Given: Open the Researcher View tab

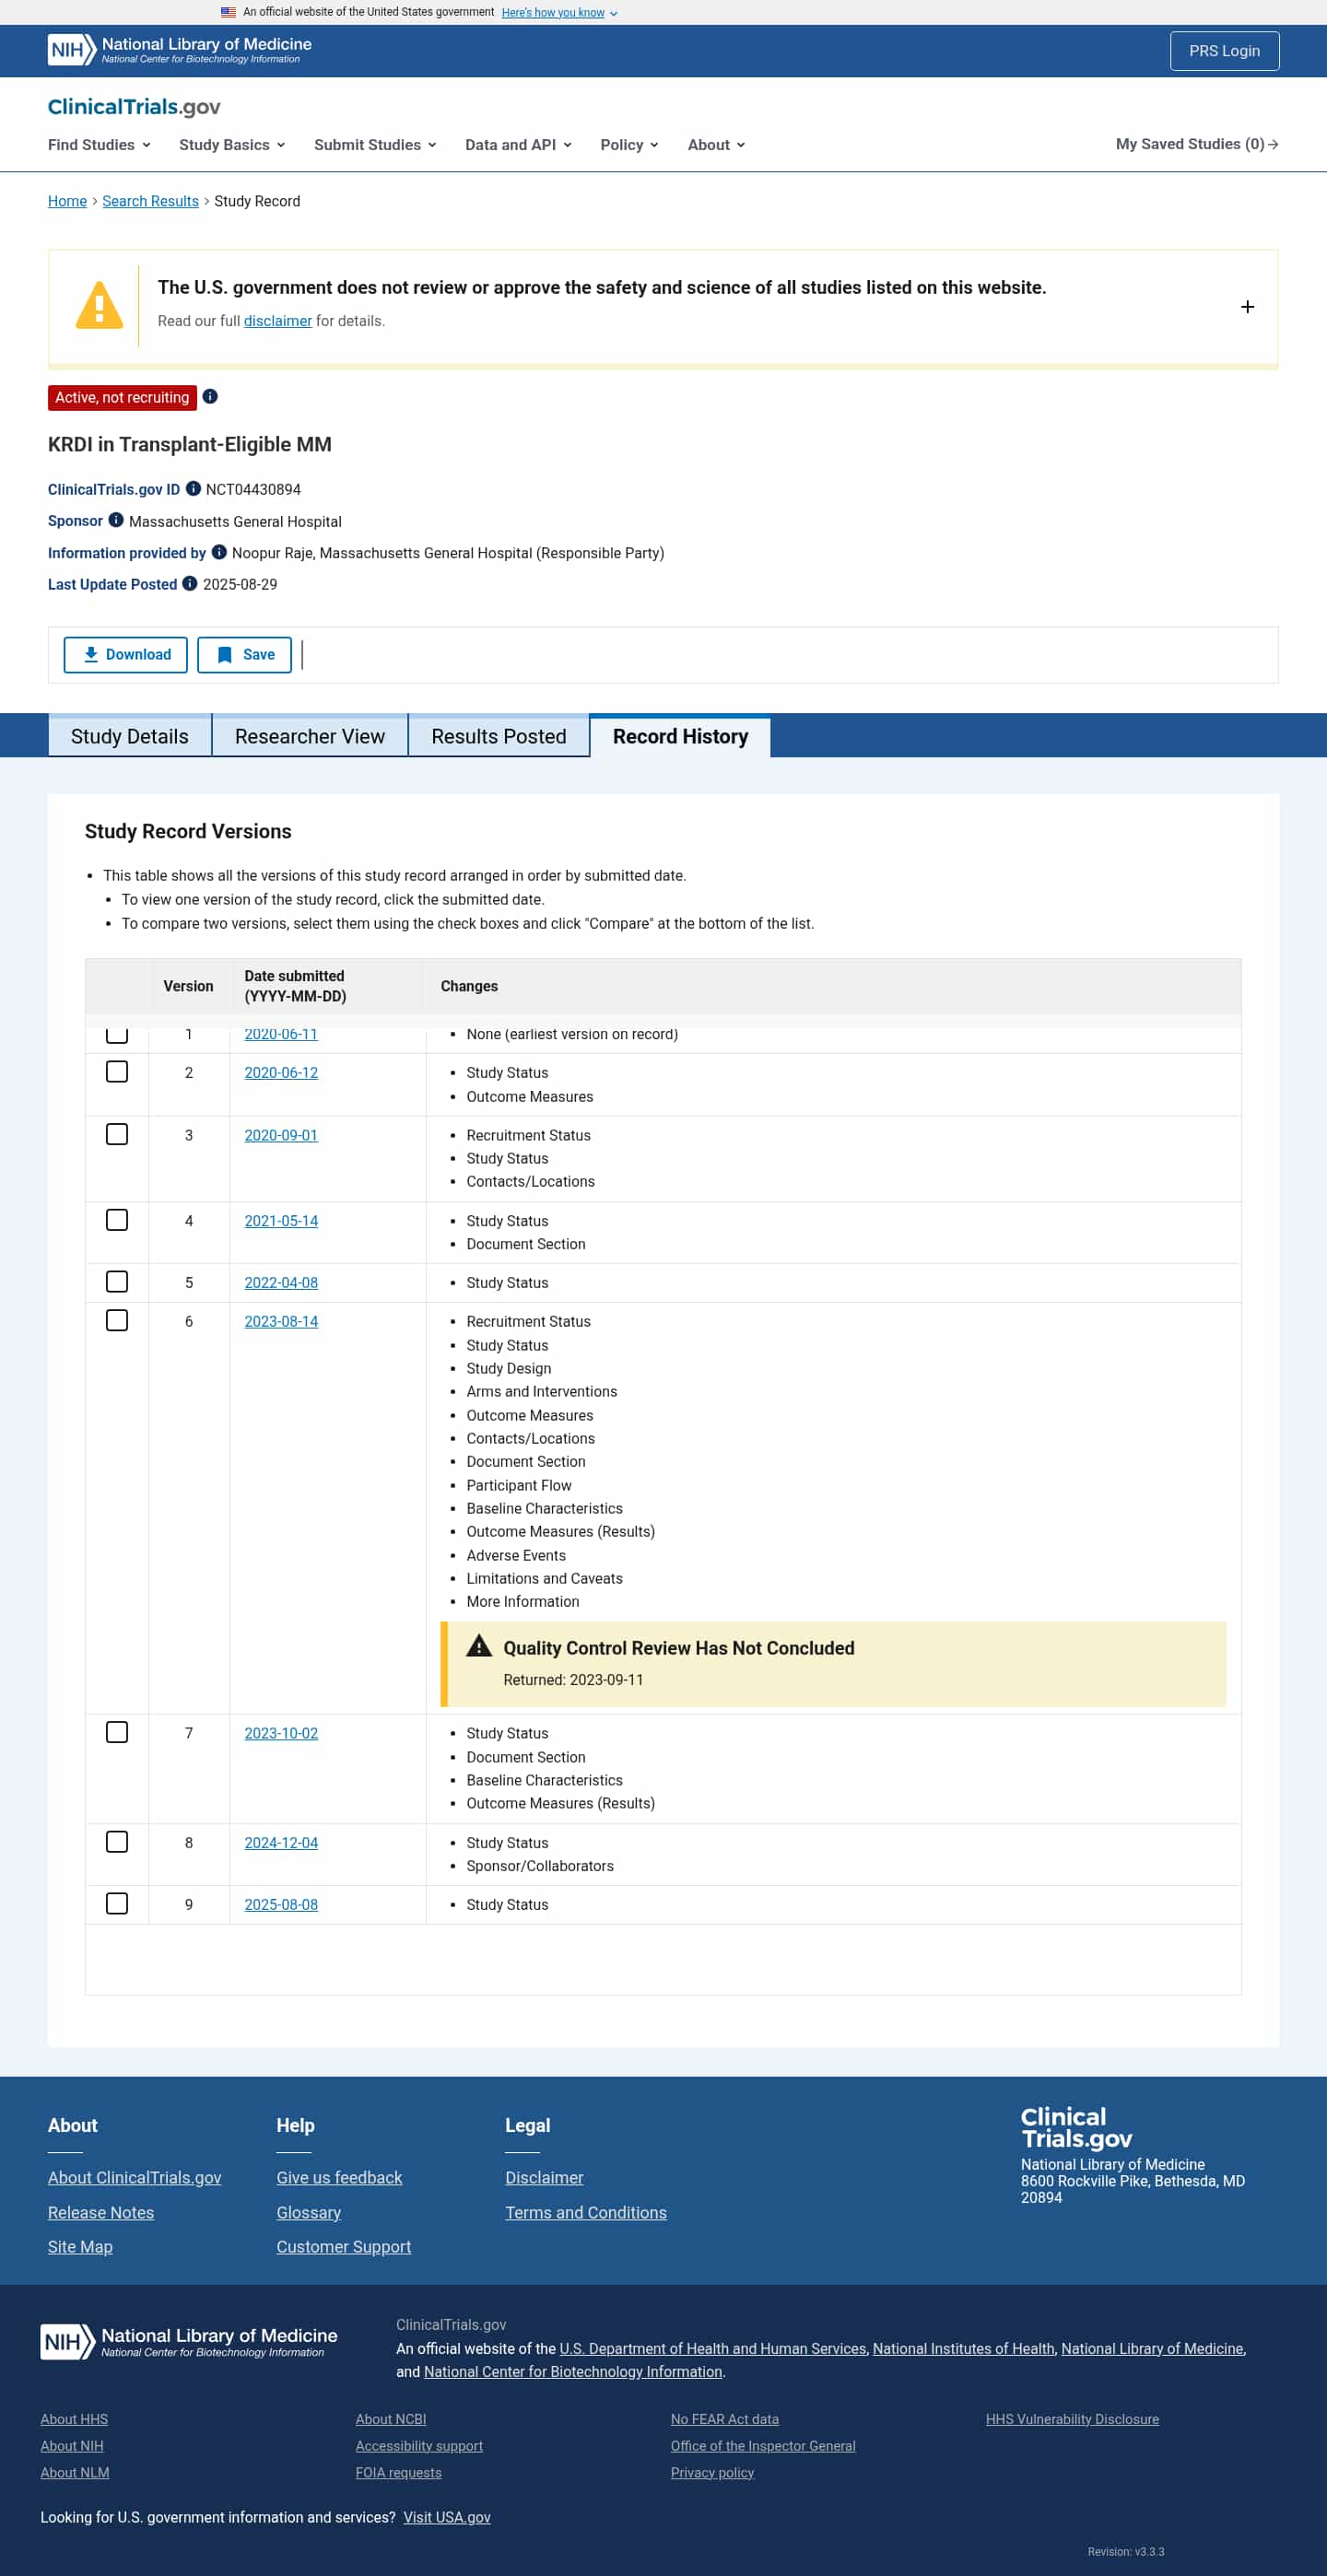Looking at the screenshot, I should click(310, 736).
